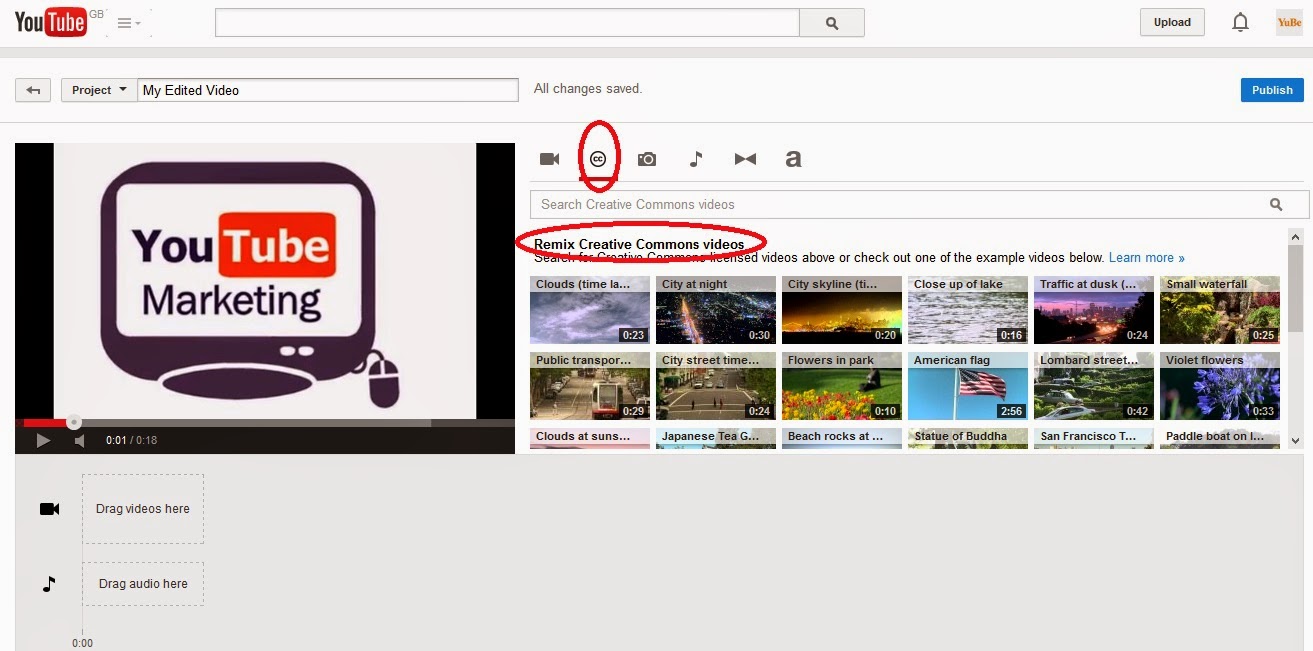This screenshot has width=1313, height=651.
Task: Select the 'Public transpor...' thumbnail
Action: tap(590, 386)
